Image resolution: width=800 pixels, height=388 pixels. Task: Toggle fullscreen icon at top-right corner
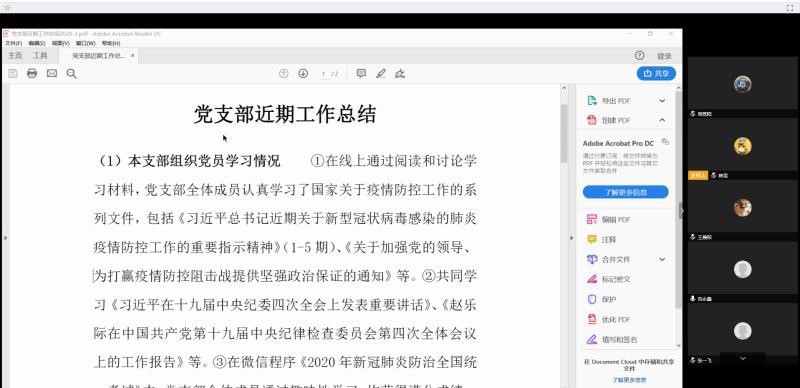[x=790, y=7]
